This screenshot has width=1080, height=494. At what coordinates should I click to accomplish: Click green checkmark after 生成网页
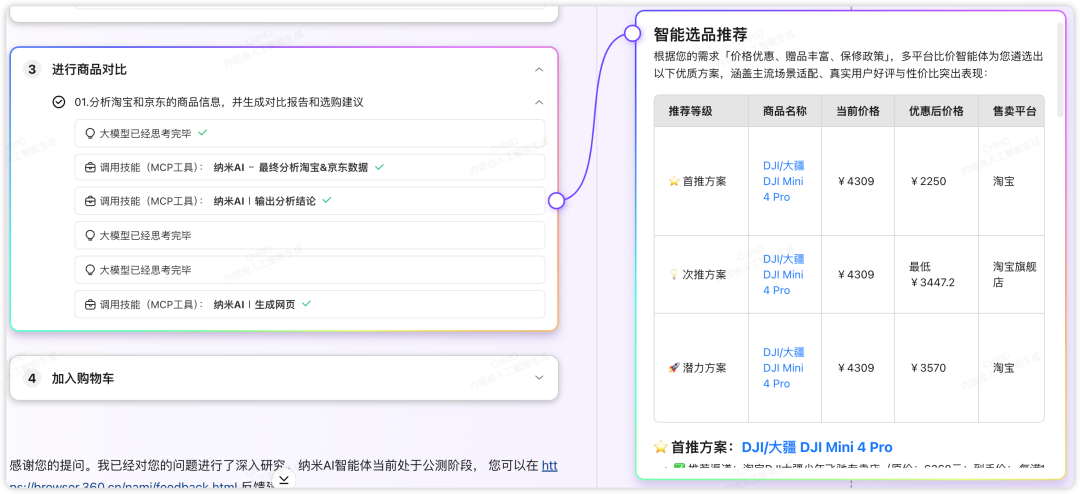click(x=307, y=303)
